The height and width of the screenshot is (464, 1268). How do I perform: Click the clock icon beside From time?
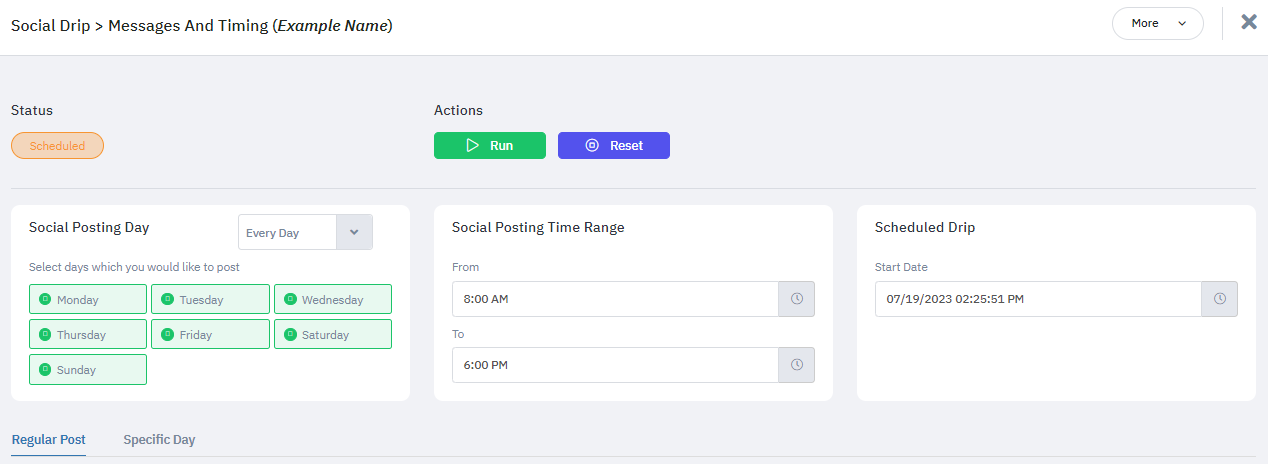(797, 299)
